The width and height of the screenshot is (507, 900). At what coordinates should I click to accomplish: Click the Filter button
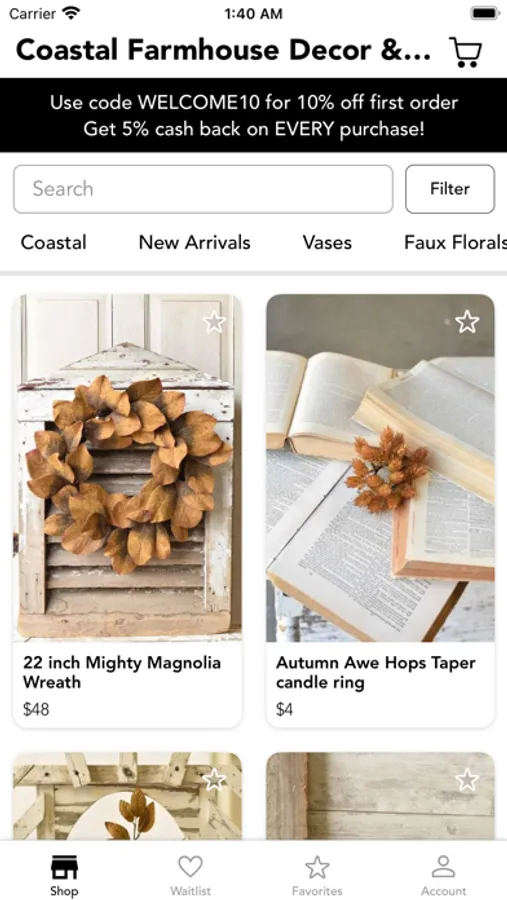coord(450,189)
